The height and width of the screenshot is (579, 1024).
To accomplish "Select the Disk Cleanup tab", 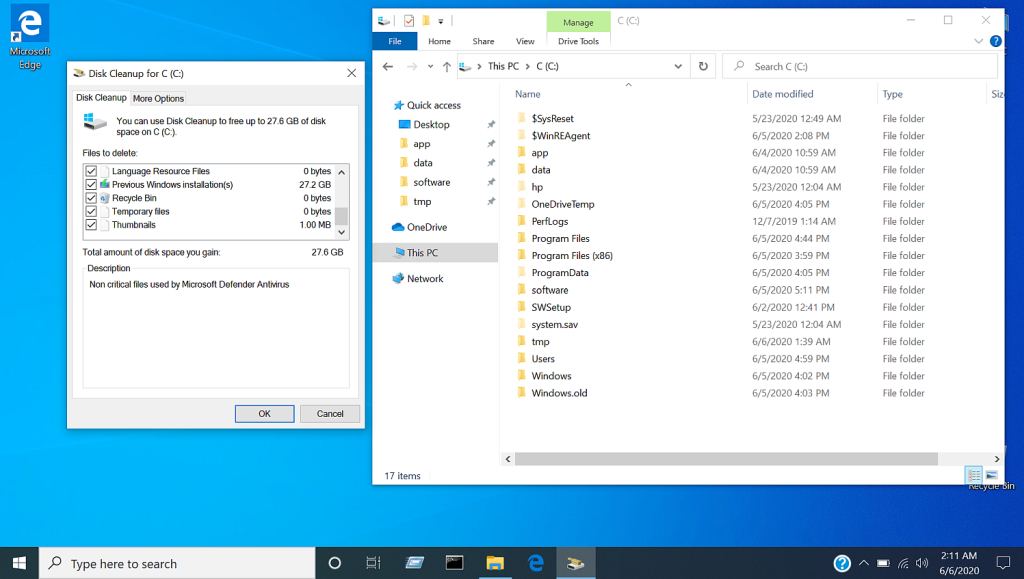I will (101, 98).
